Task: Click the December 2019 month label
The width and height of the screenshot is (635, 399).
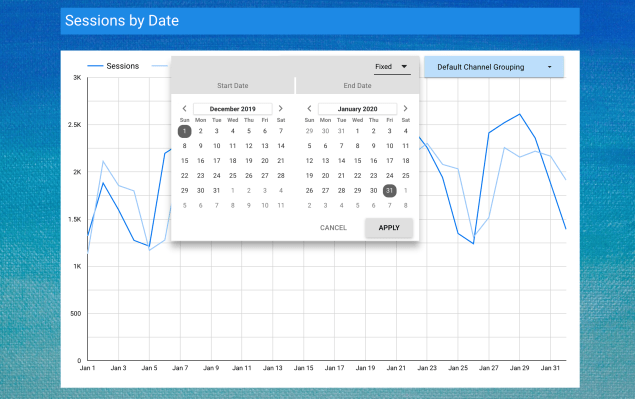Action: [x=232, y=109]
